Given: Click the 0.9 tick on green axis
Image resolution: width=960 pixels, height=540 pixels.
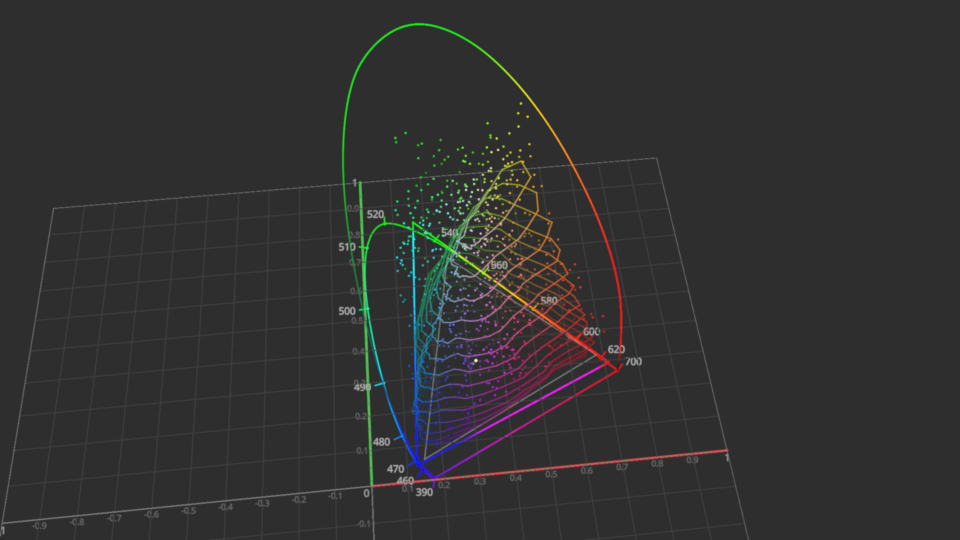Looking at the screenshot, I should pyautogui.click(x=353, y=209).
